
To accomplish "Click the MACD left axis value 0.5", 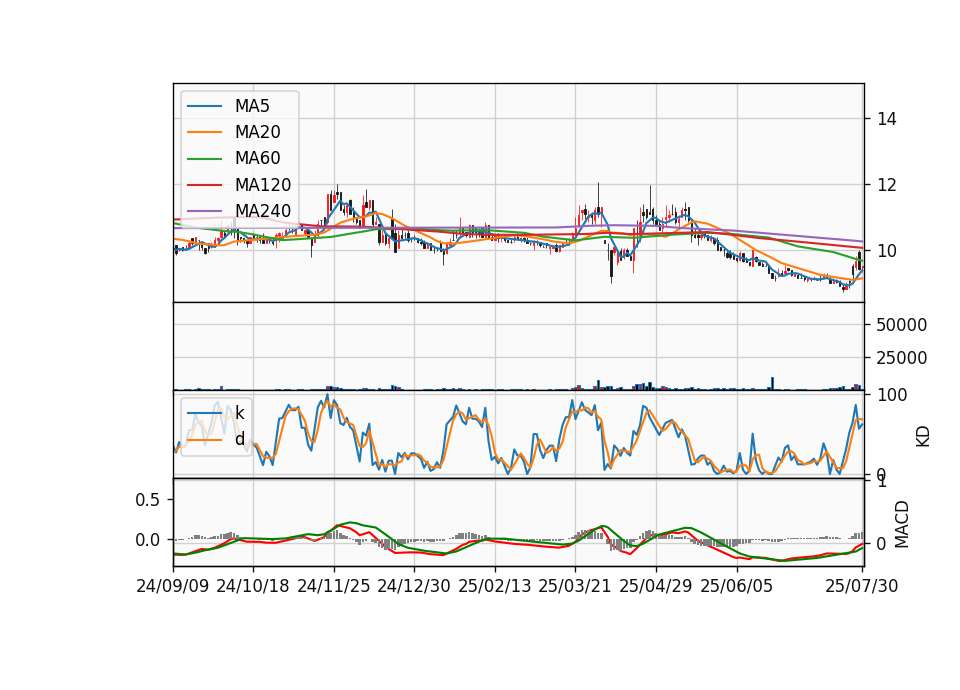I will (x=147, y=500).
